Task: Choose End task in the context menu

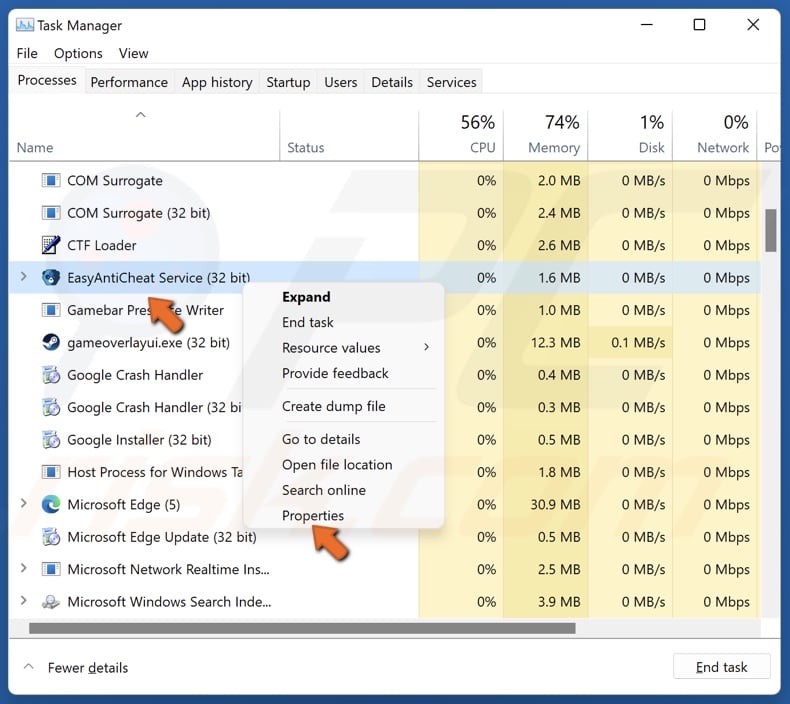Action: (x=344, y=322)
